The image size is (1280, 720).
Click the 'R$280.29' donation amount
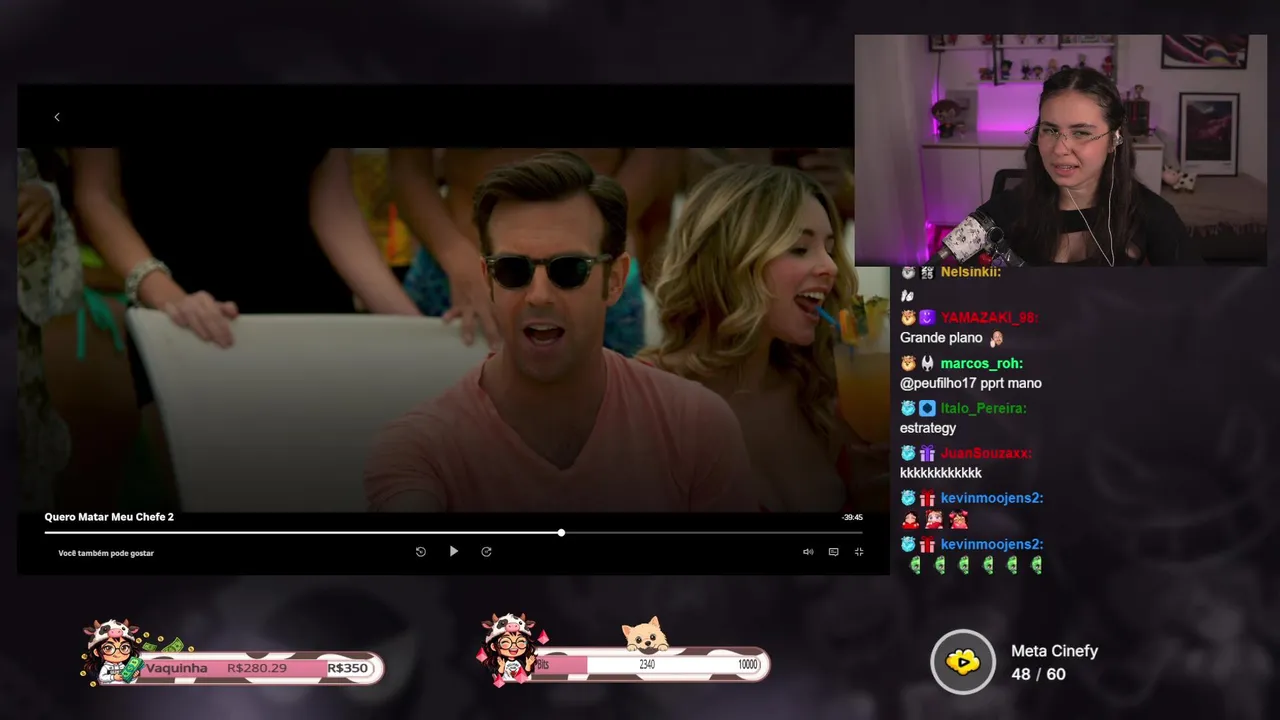257,668
